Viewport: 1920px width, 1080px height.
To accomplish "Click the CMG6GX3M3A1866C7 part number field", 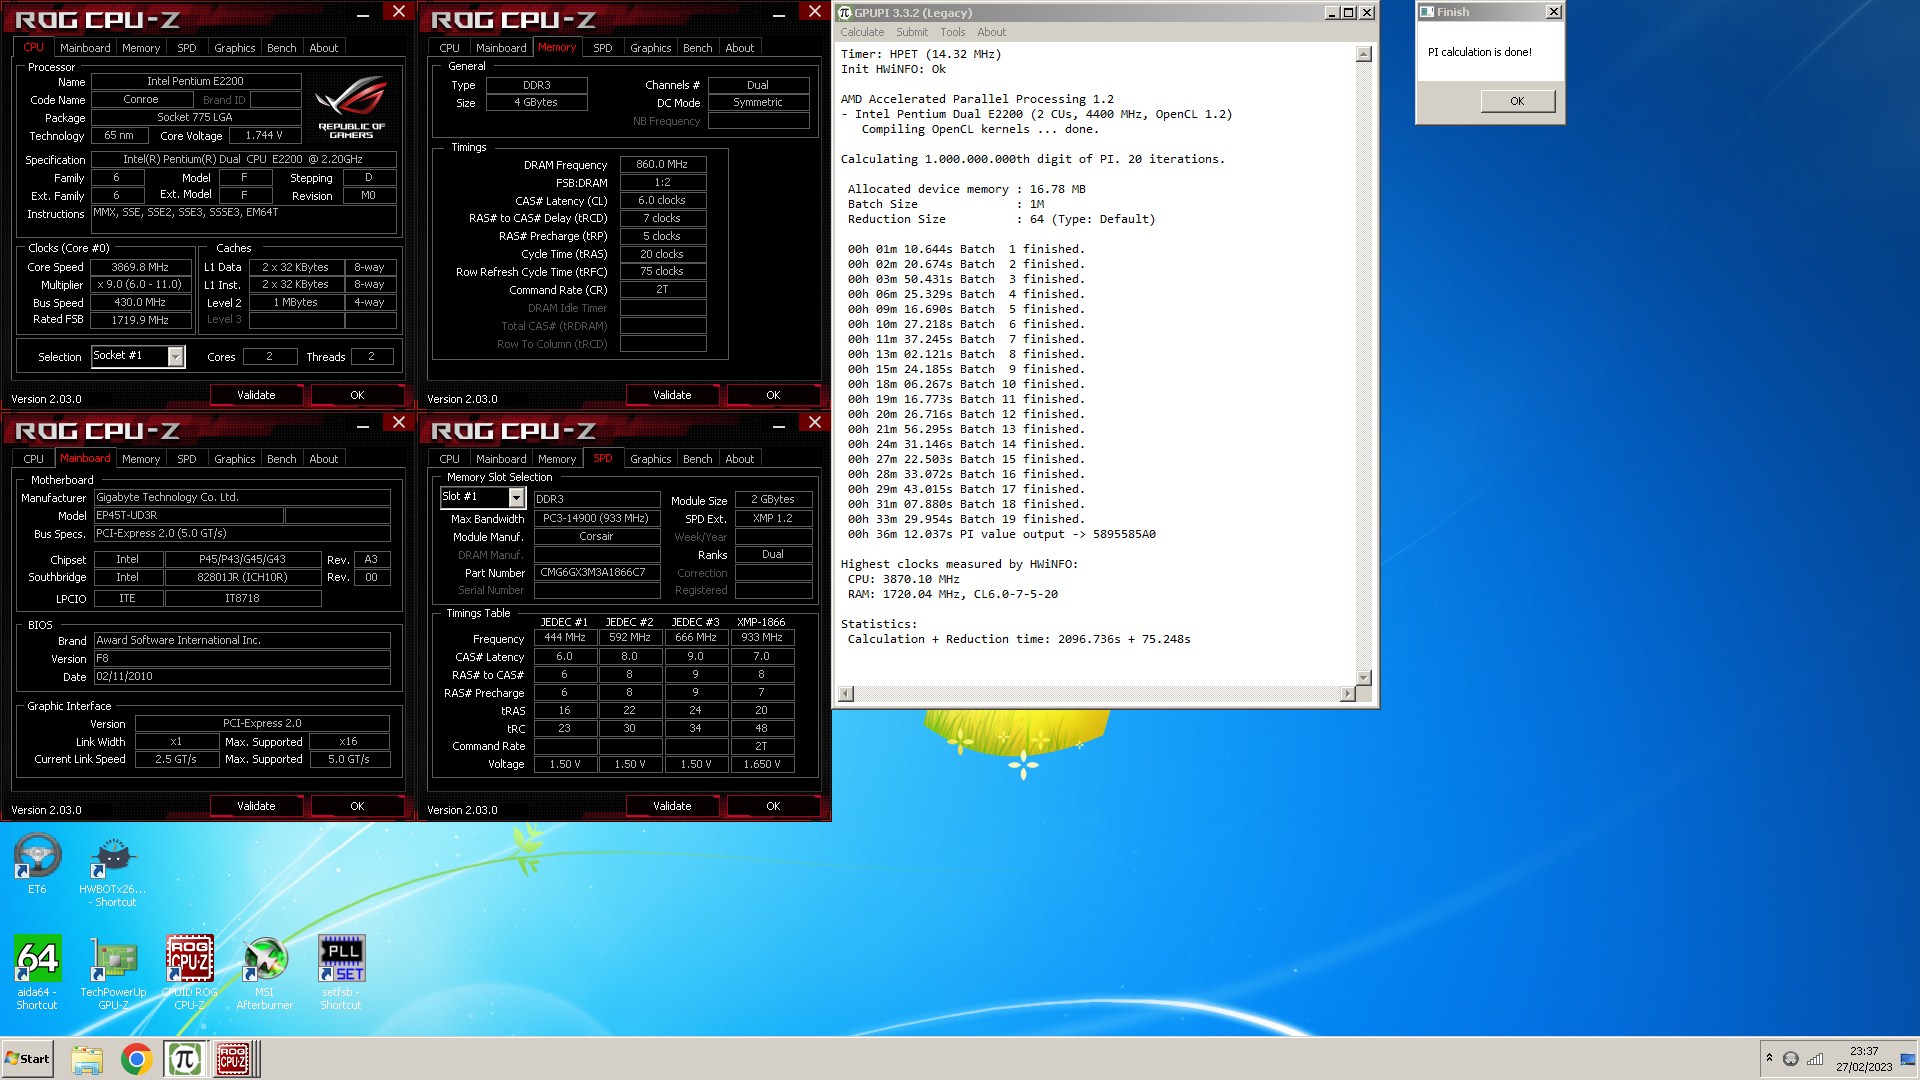I will [596, 573].
